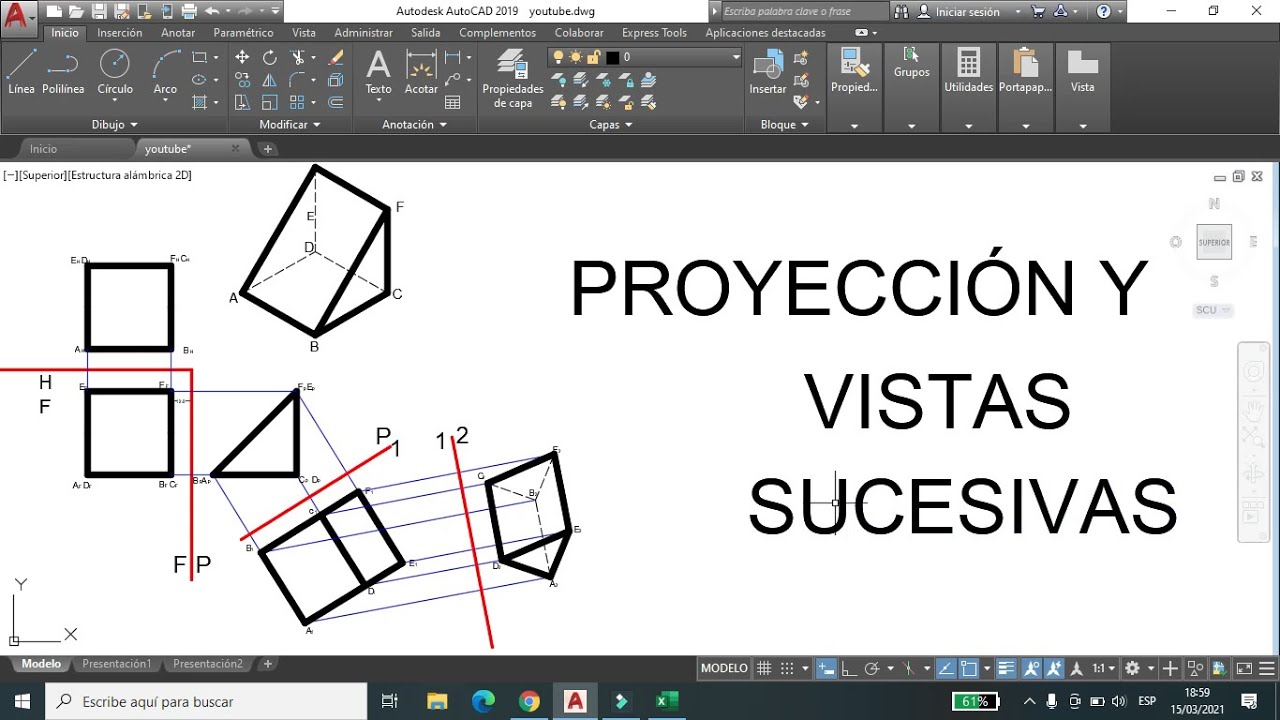Open Excel from Windows taskbar
1280x720 pixels.
click(666, 701)
